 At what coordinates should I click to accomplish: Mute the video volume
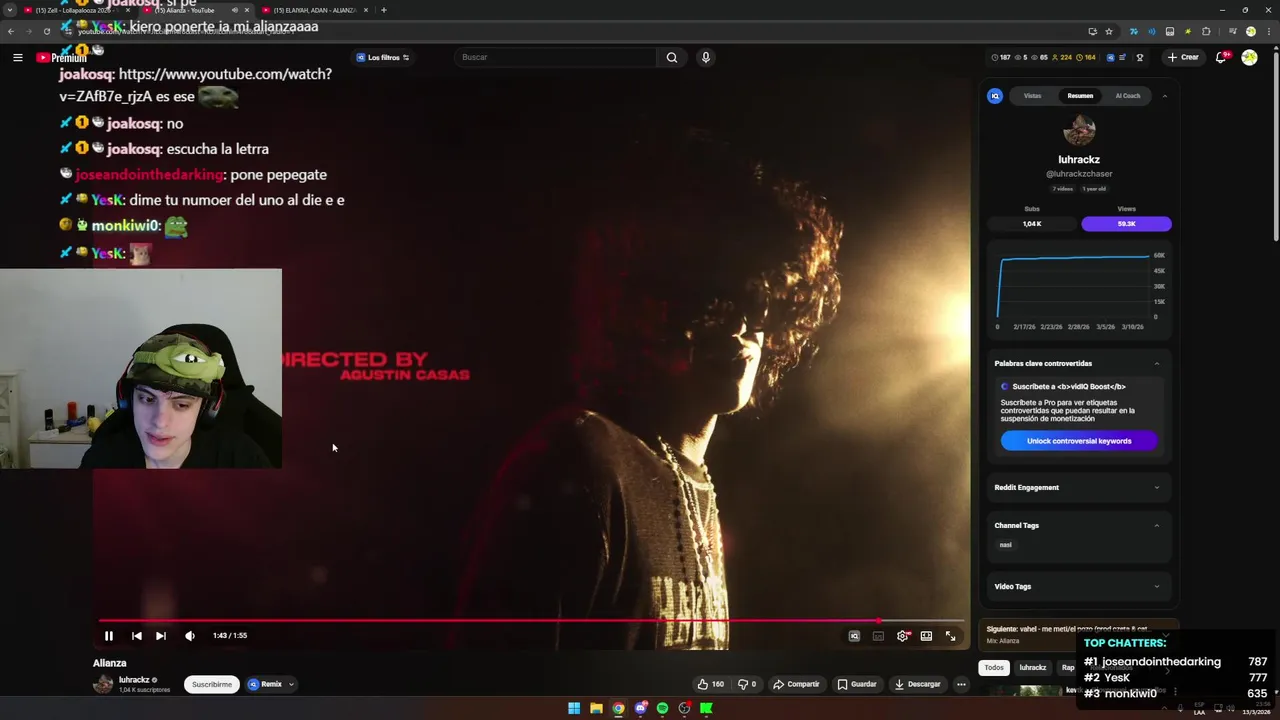tap(190, 635)
